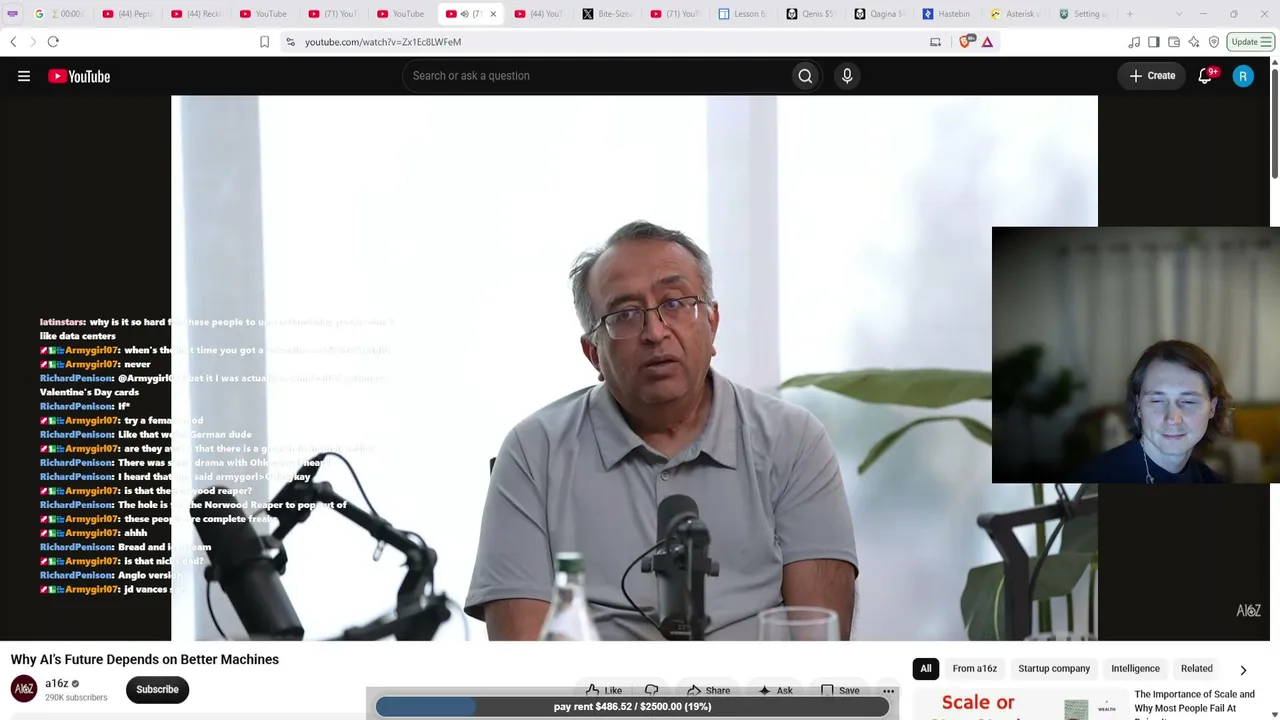
Task: Open the Create menu
Action: pyautogui.click(x=1152, y=76)
